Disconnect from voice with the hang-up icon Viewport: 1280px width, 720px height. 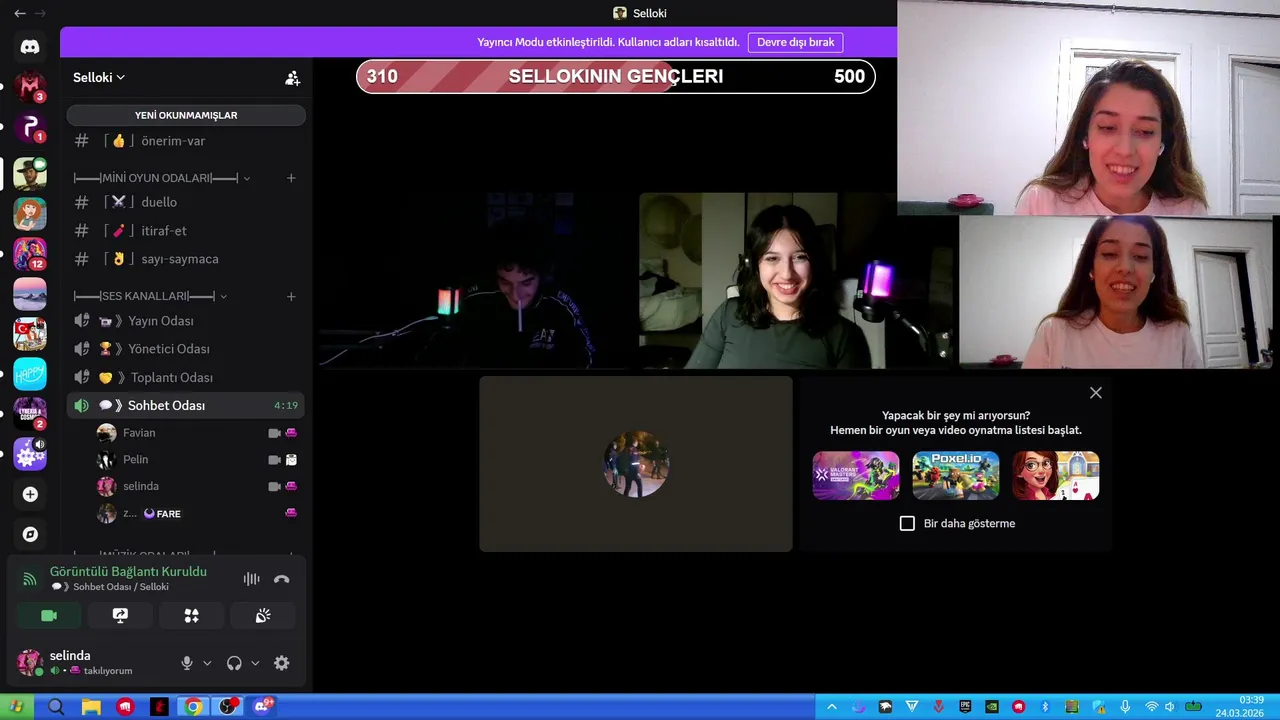coord(282,579)
